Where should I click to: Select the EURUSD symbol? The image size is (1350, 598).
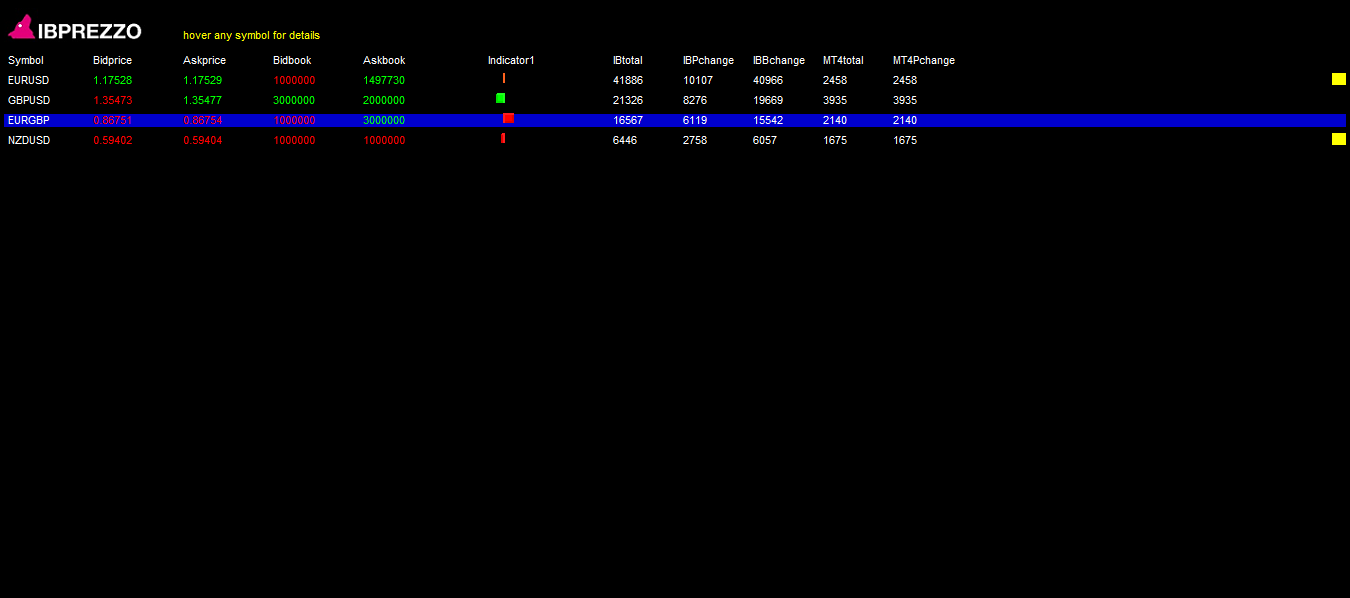click(x=28, y=80)
